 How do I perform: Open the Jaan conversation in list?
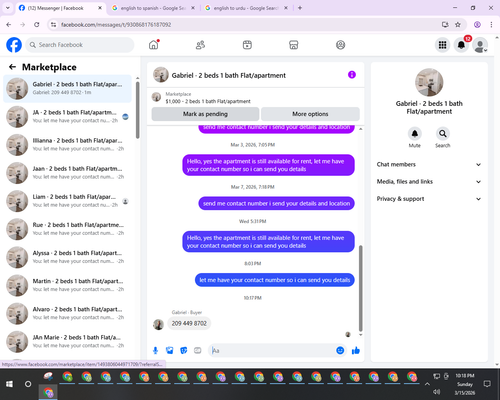[x=67, y=173]
